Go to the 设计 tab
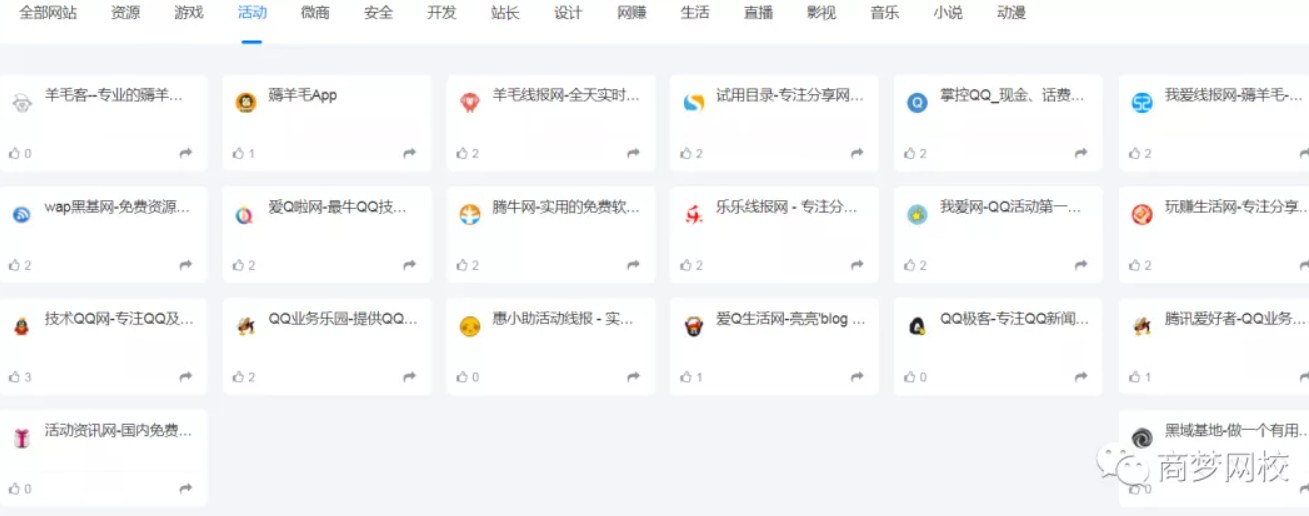The width and height of the screenshot is (1309, 516). coord(568,13)
